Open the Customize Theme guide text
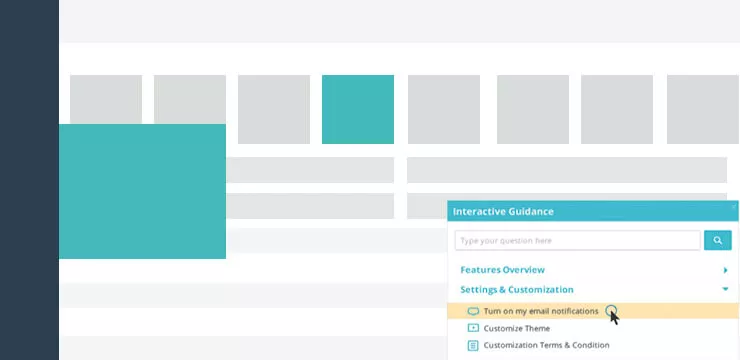Image resolution: width=740 pixels, height=360 pixels. pos(517,328)
